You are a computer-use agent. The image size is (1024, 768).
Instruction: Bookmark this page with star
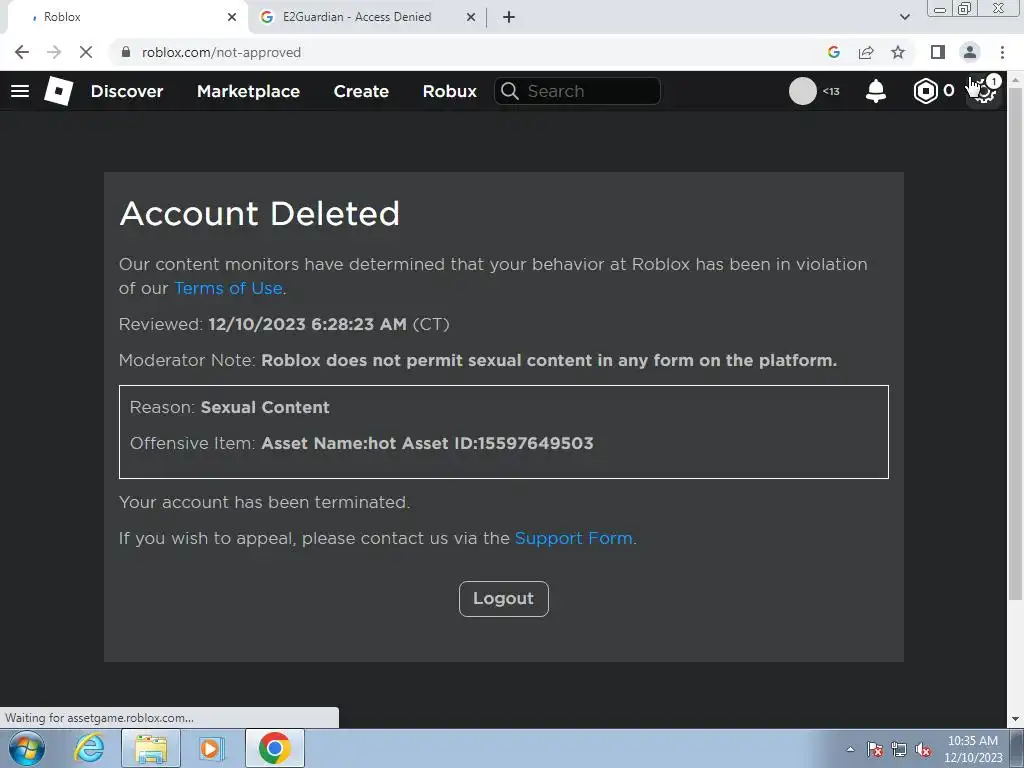[x=898, y=52]
